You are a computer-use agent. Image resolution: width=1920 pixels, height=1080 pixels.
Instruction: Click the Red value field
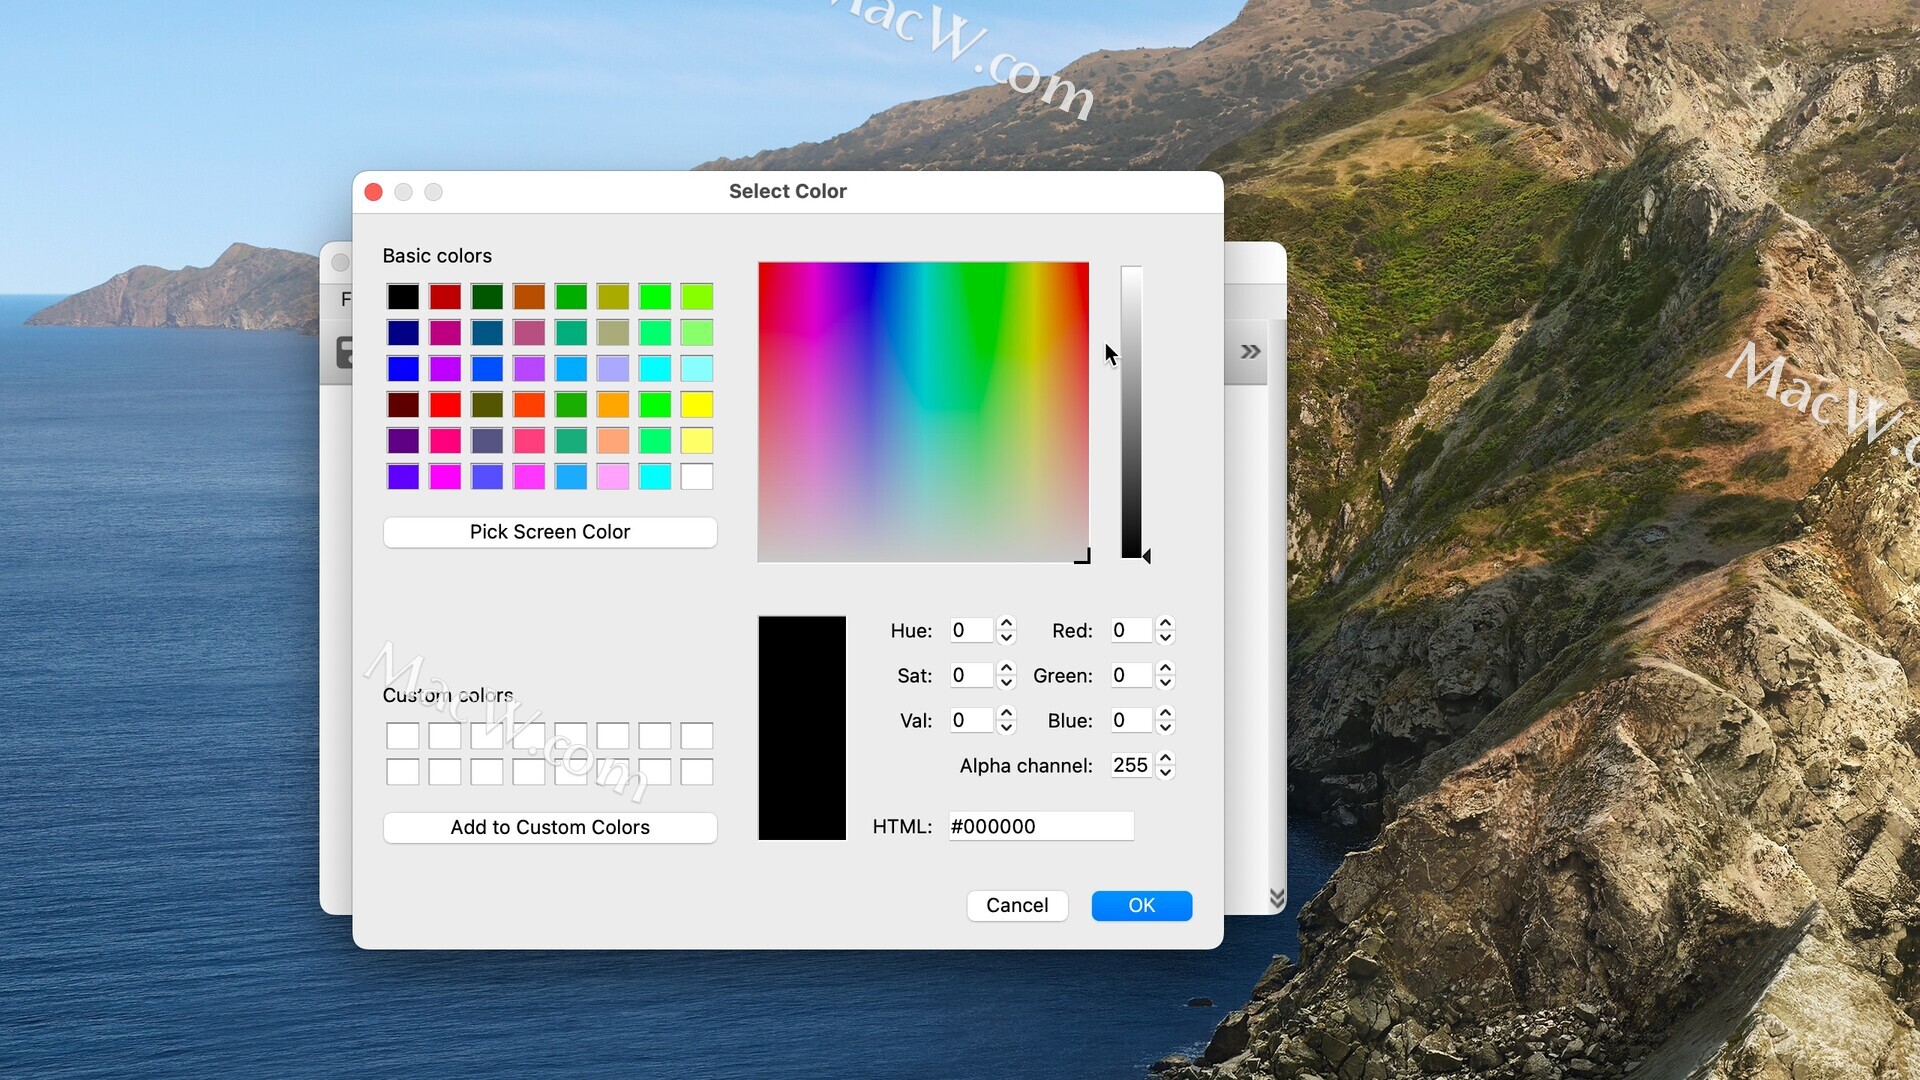point(1131,630)
